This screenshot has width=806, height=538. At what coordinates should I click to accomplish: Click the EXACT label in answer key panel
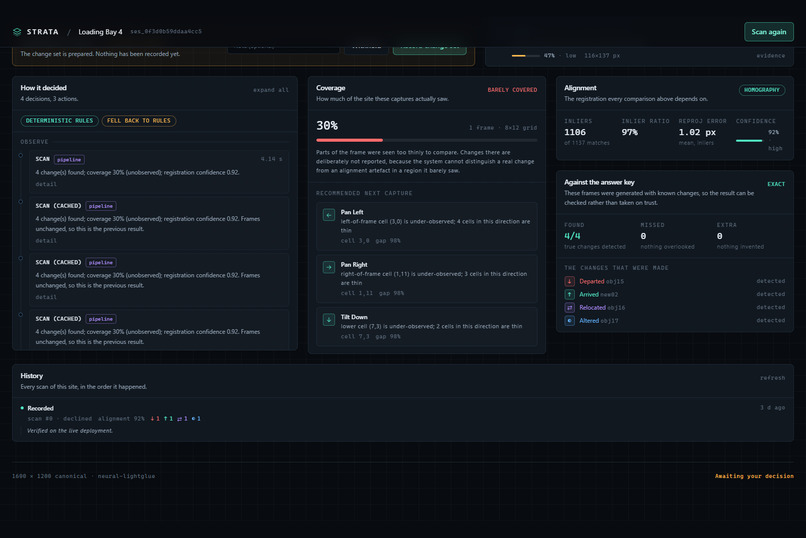pos(776,184)
